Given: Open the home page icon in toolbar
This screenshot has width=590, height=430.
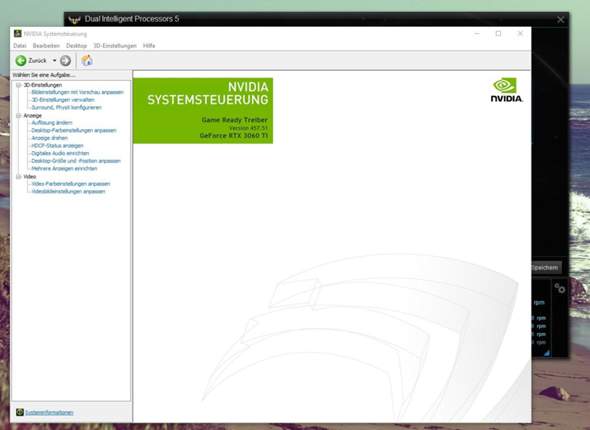Looking at the screenshot, I should coord(87,60).
